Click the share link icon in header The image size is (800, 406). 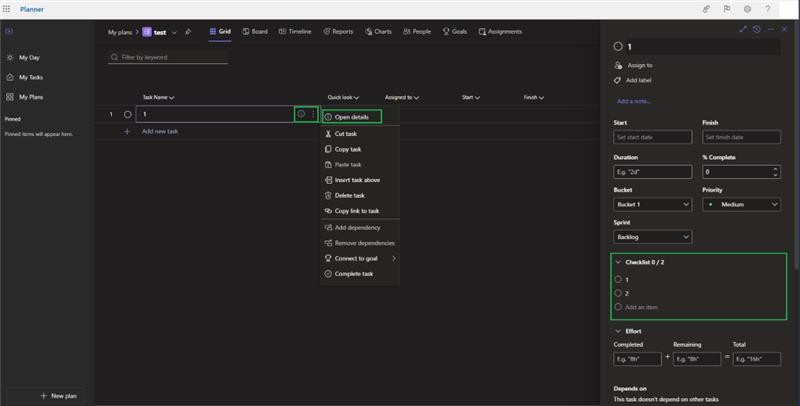point(706,9)
